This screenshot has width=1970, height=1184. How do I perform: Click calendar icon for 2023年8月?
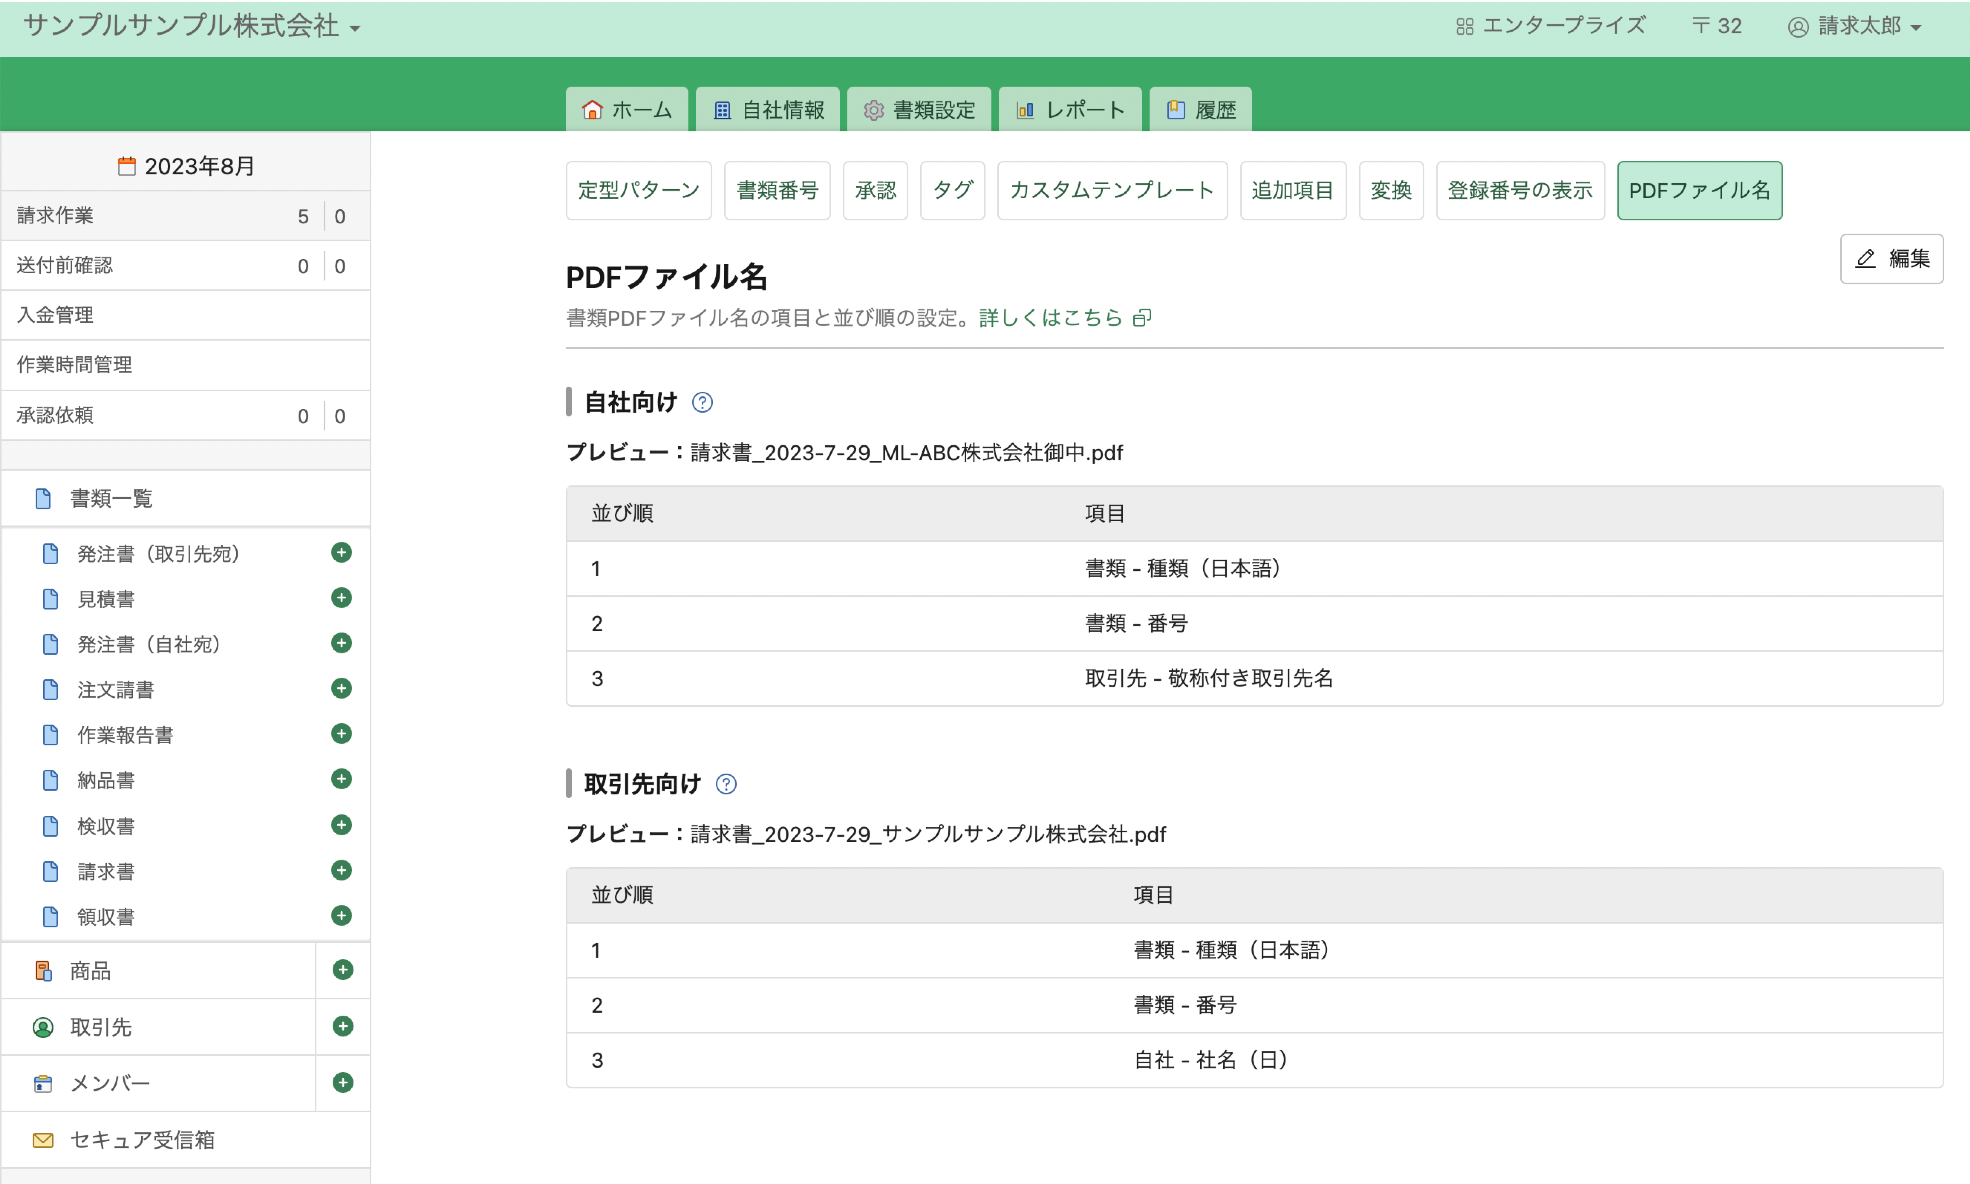coord(127,166)
